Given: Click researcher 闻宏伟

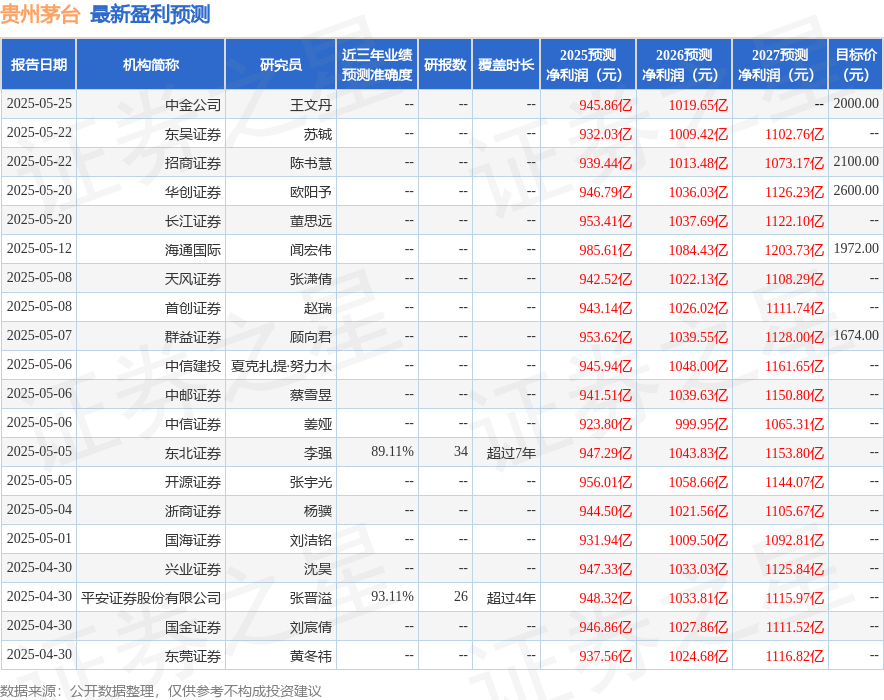Looking at the screenshot, I should 311,250.
